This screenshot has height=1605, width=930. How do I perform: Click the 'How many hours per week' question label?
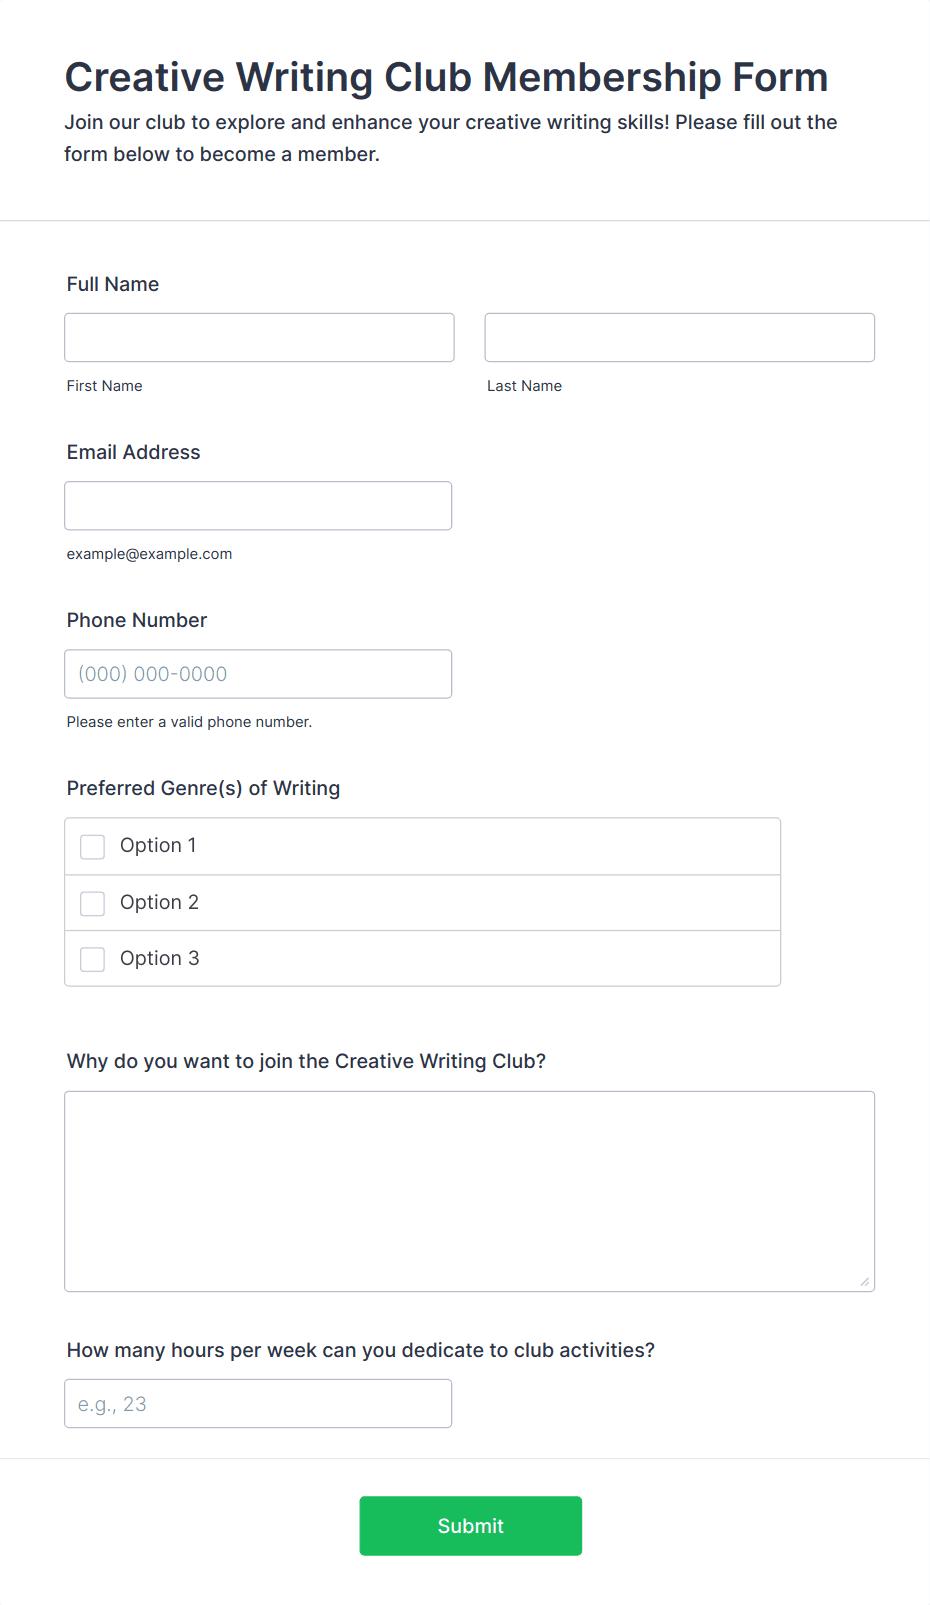(361, 1350)
